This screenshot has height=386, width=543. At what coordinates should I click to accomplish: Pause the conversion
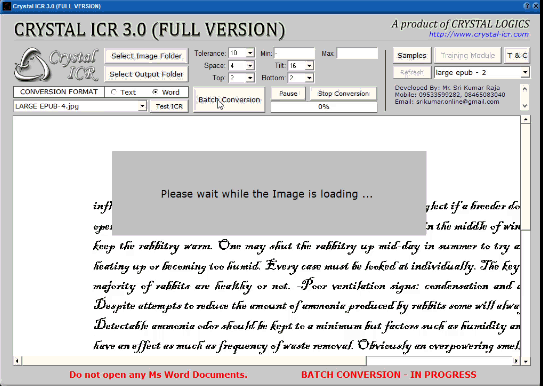[x=288, y=93]
